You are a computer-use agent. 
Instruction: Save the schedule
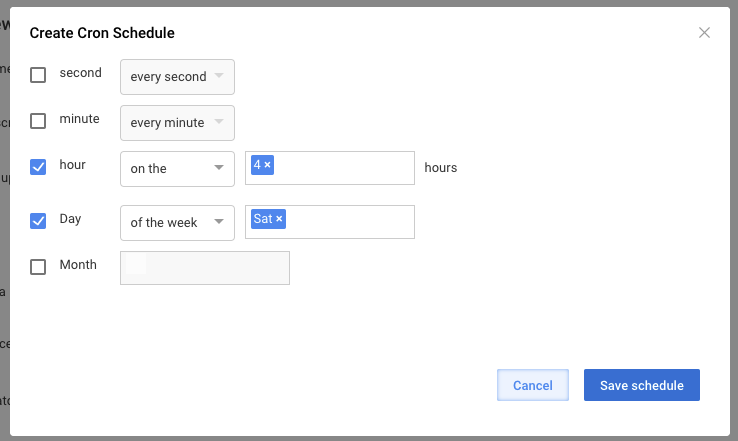coord(642,385)
